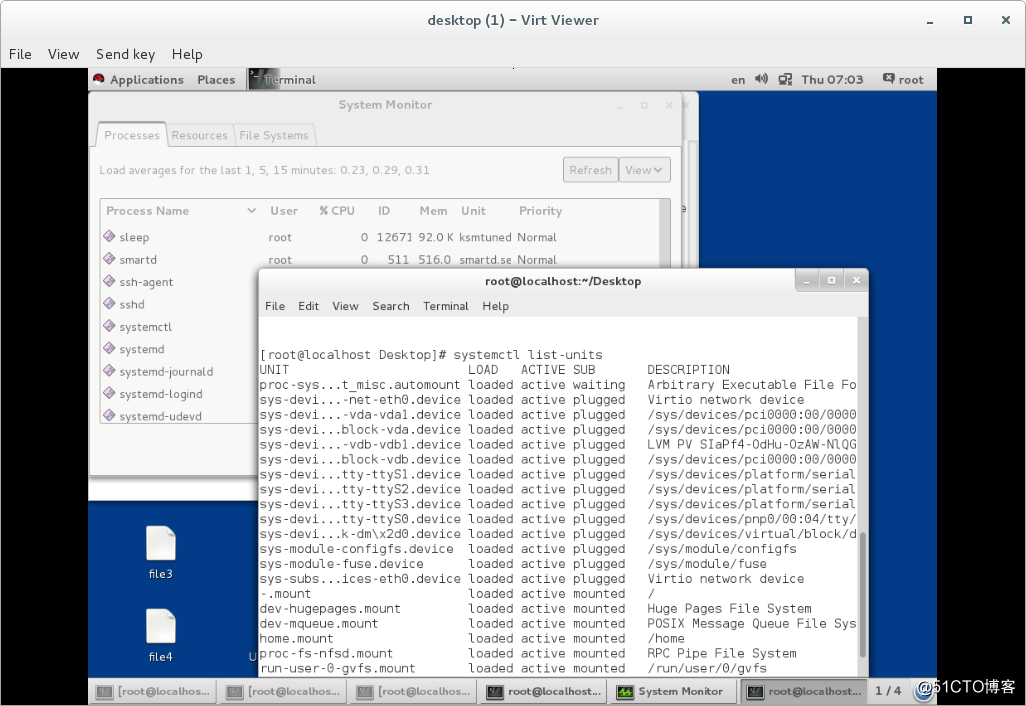Click the System Monitor process list scrollbar
The image size is (1026, 706).
[x=665, y=232]
